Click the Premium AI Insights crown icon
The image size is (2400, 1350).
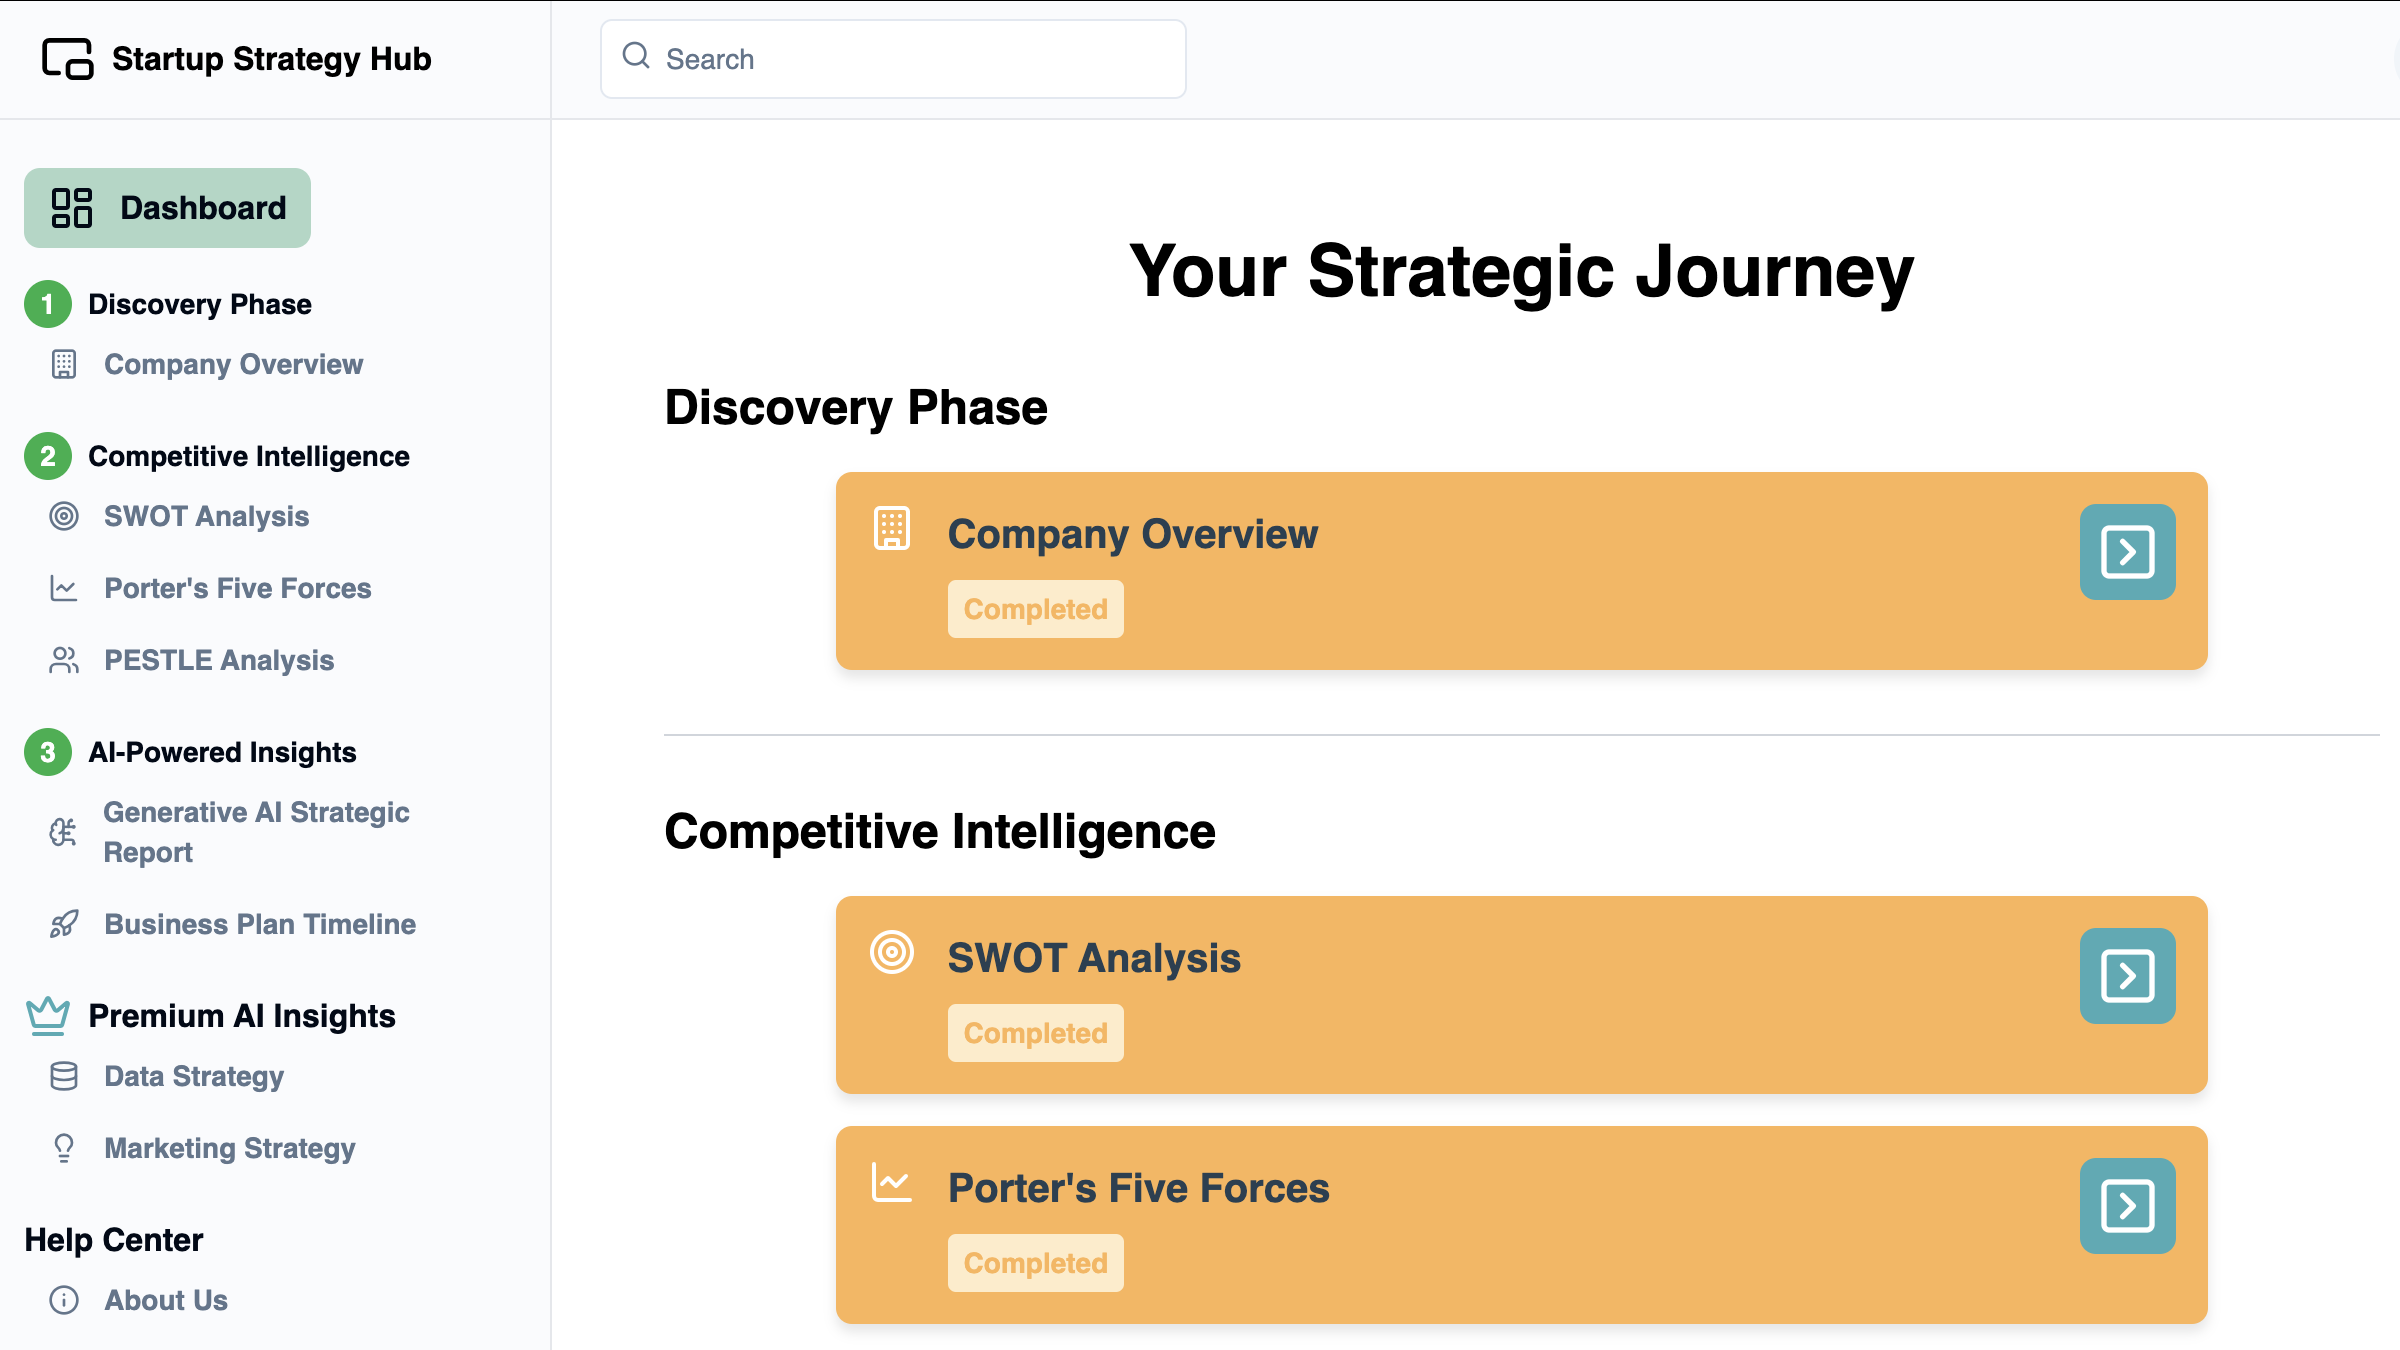click(48, 1016)
